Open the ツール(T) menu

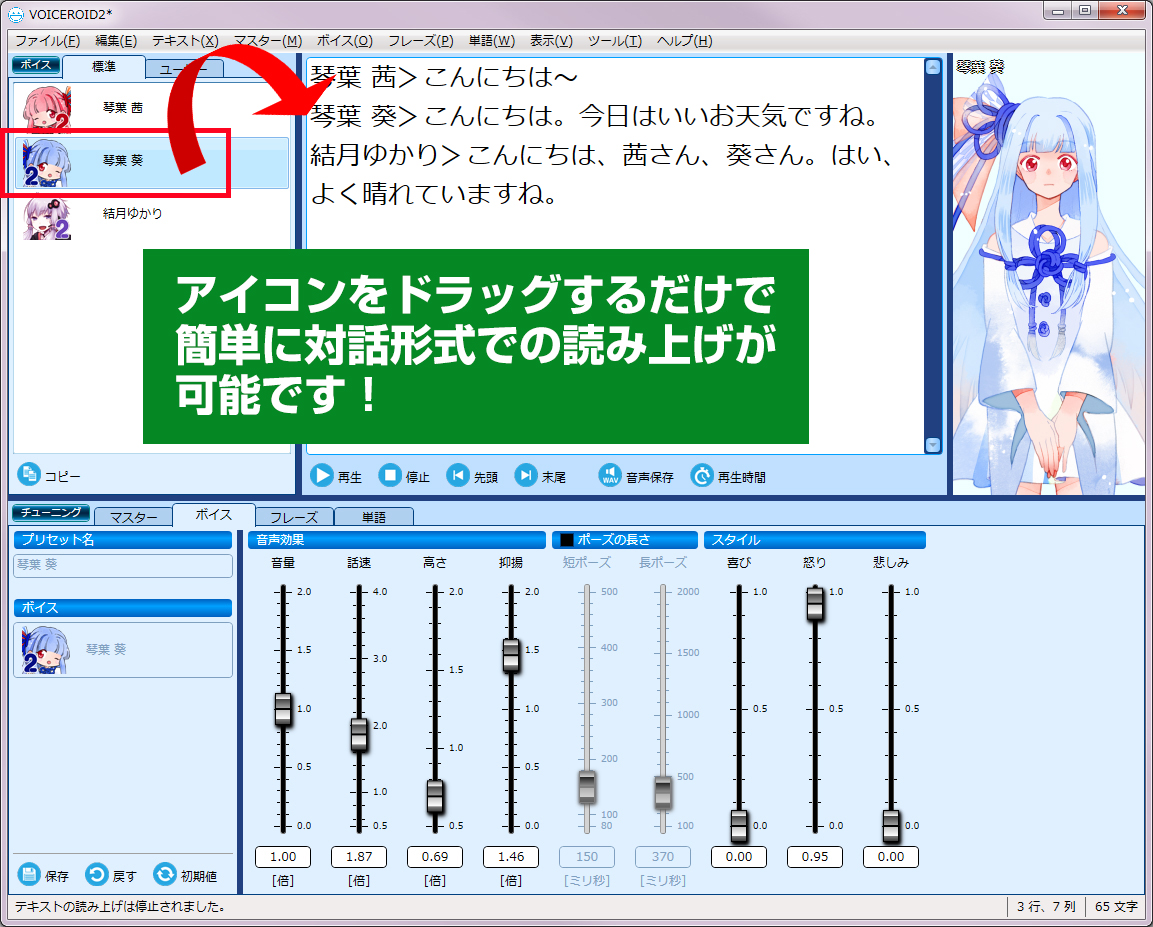click(x=614, y=41)
